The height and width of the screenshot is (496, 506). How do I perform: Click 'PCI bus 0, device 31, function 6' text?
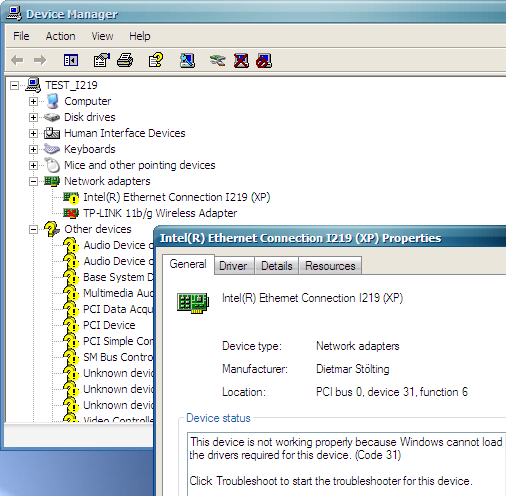(392, 392)
